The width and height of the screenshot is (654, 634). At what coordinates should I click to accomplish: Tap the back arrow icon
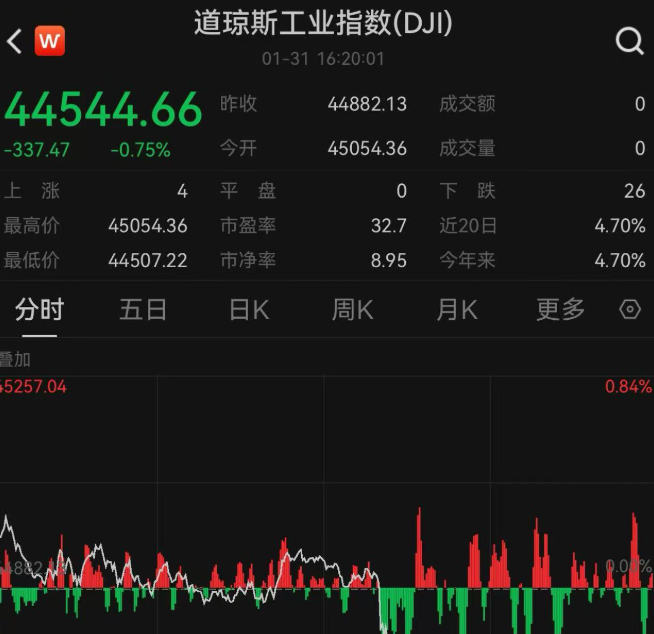(14, 41)
